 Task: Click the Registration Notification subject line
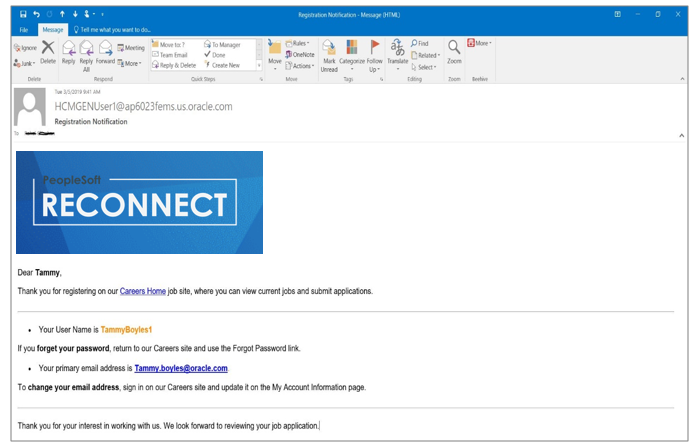[x=91, y=121]
